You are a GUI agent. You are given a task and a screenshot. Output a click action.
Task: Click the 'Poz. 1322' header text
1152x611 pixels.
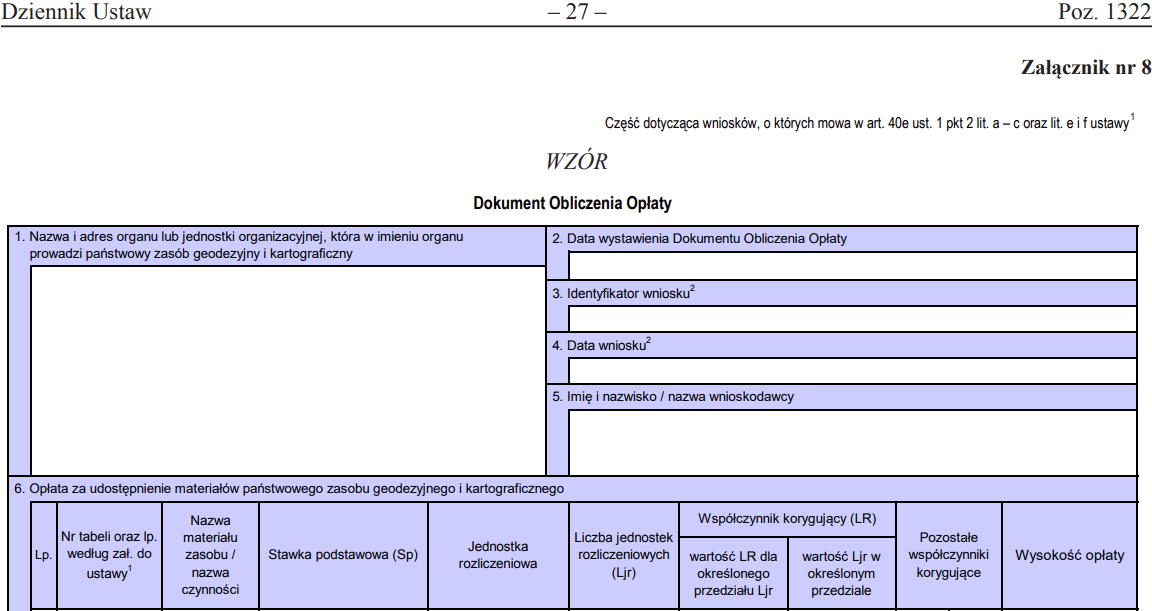pos(1104,13)
